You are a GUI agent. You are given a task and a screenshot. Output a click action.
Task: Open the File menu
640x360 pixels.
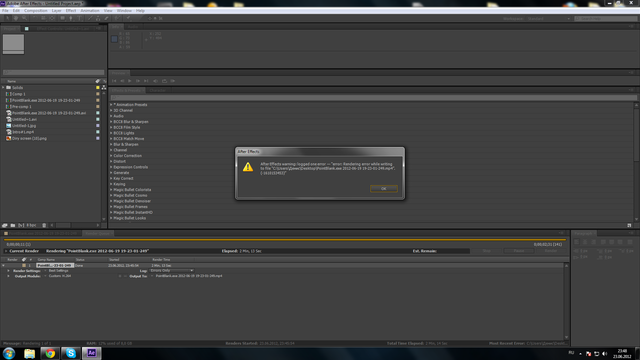coord(5,11)
